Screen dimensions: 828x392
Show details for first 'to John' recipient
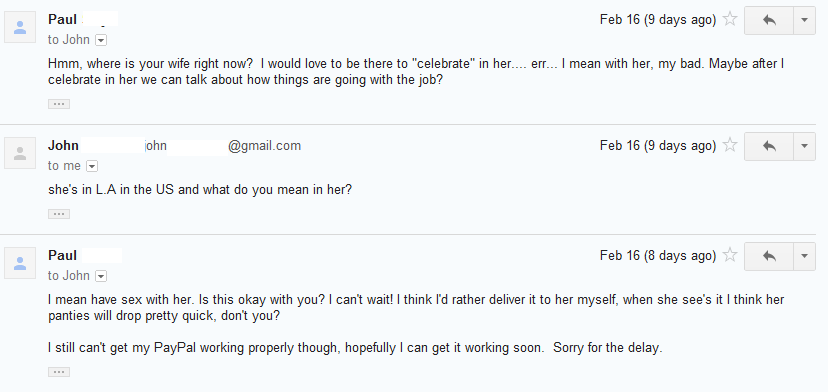pyautogui.click(x=101, y=40)
